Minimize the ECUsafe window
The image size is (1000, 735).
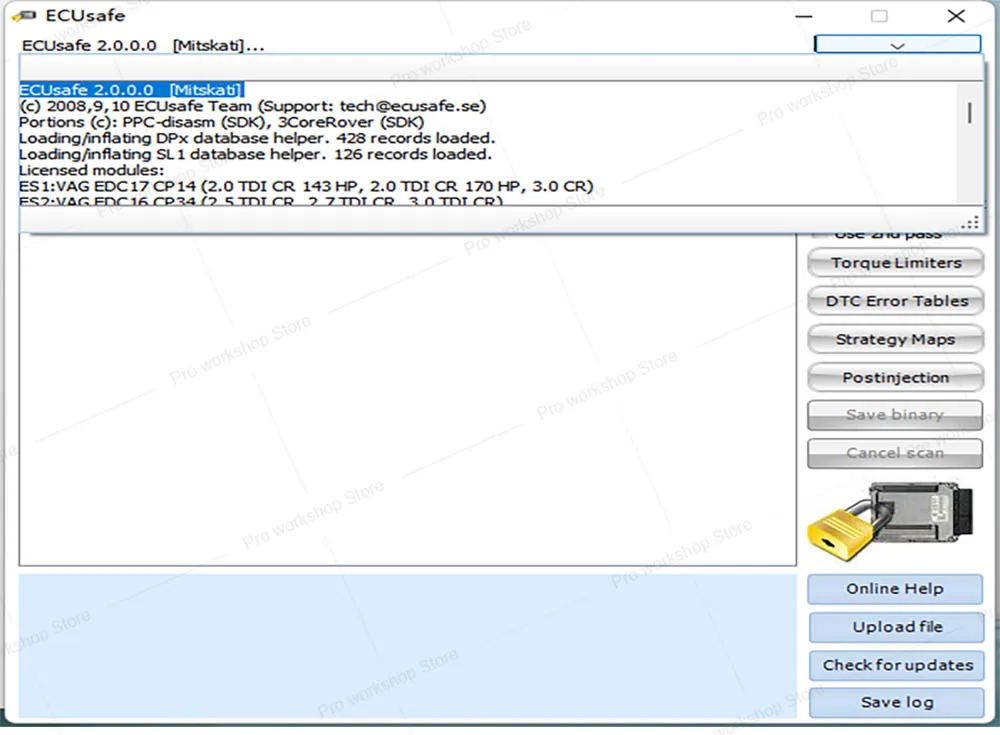click(804, 16)
